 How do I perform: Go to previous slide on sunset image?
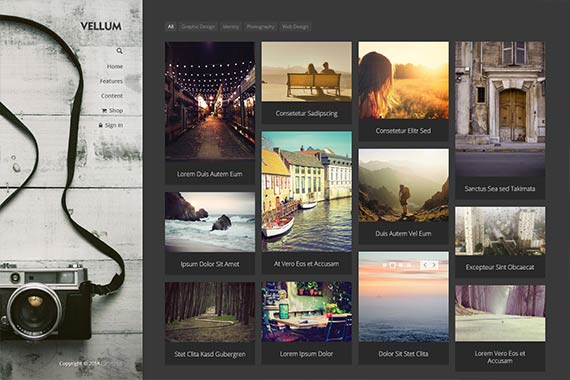[x=425, y=265]
